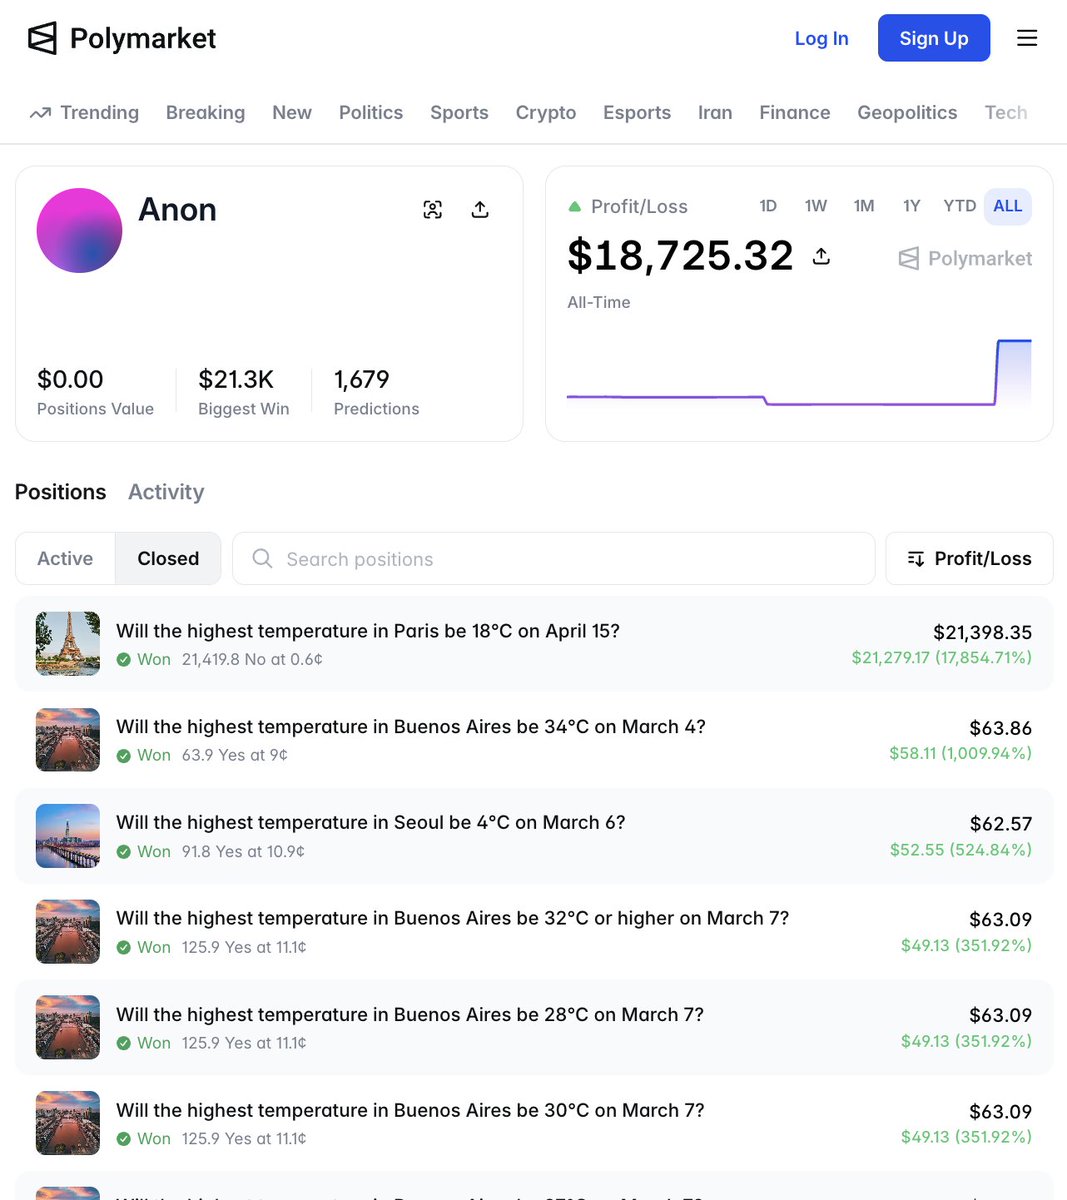Open the Esports category

point(637,113)
